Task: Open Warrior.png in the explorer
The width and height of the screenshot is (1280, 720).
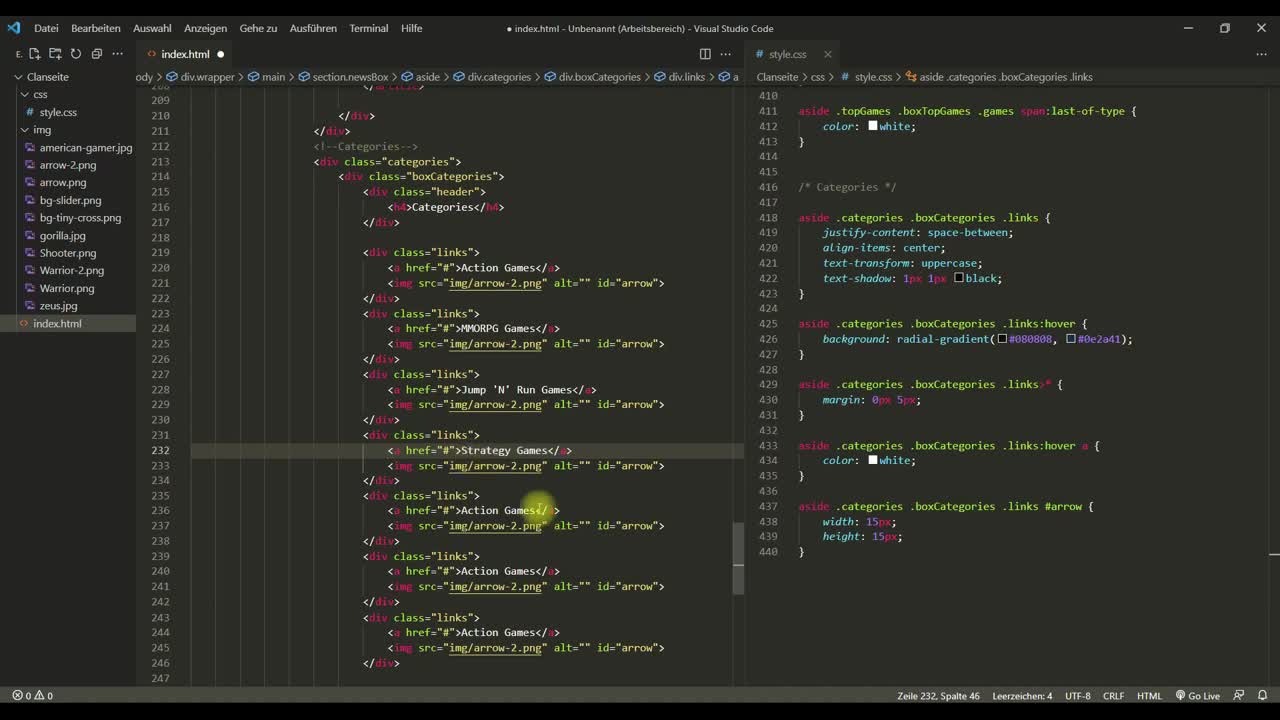Action: pos(67,288)
